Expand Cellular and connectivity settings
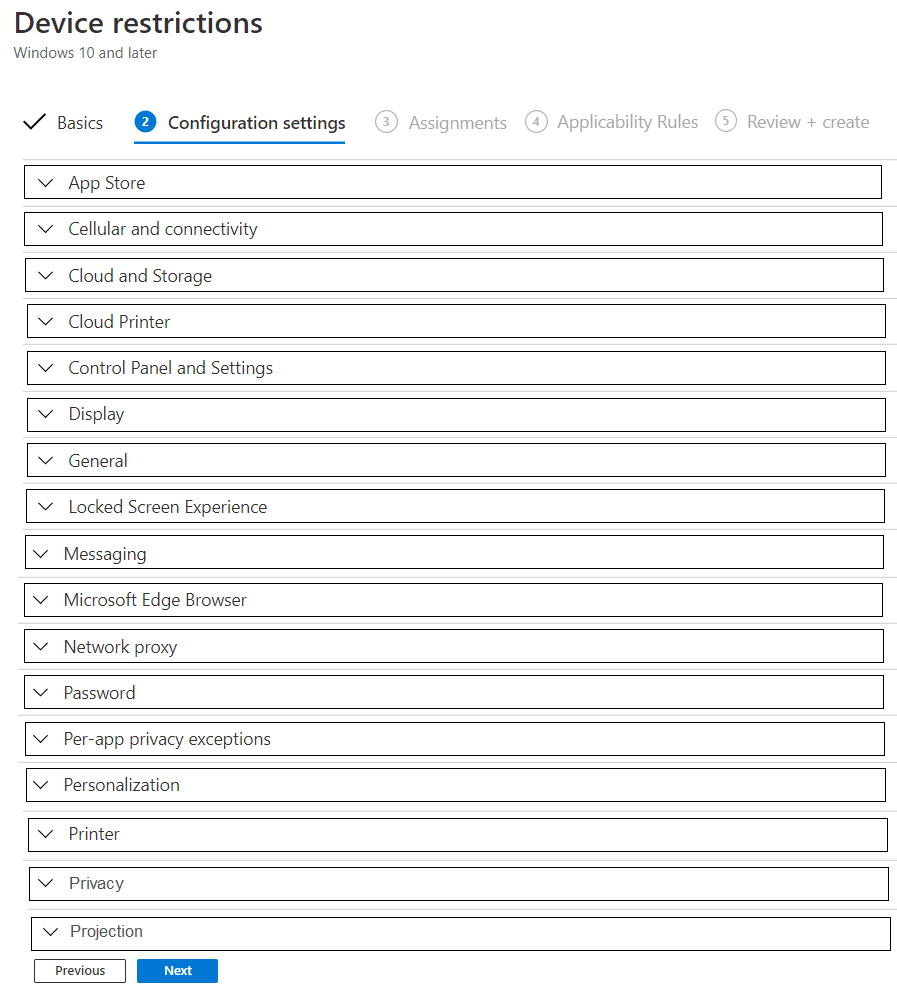This screenshot has width=897, height=991. (162, 229)
